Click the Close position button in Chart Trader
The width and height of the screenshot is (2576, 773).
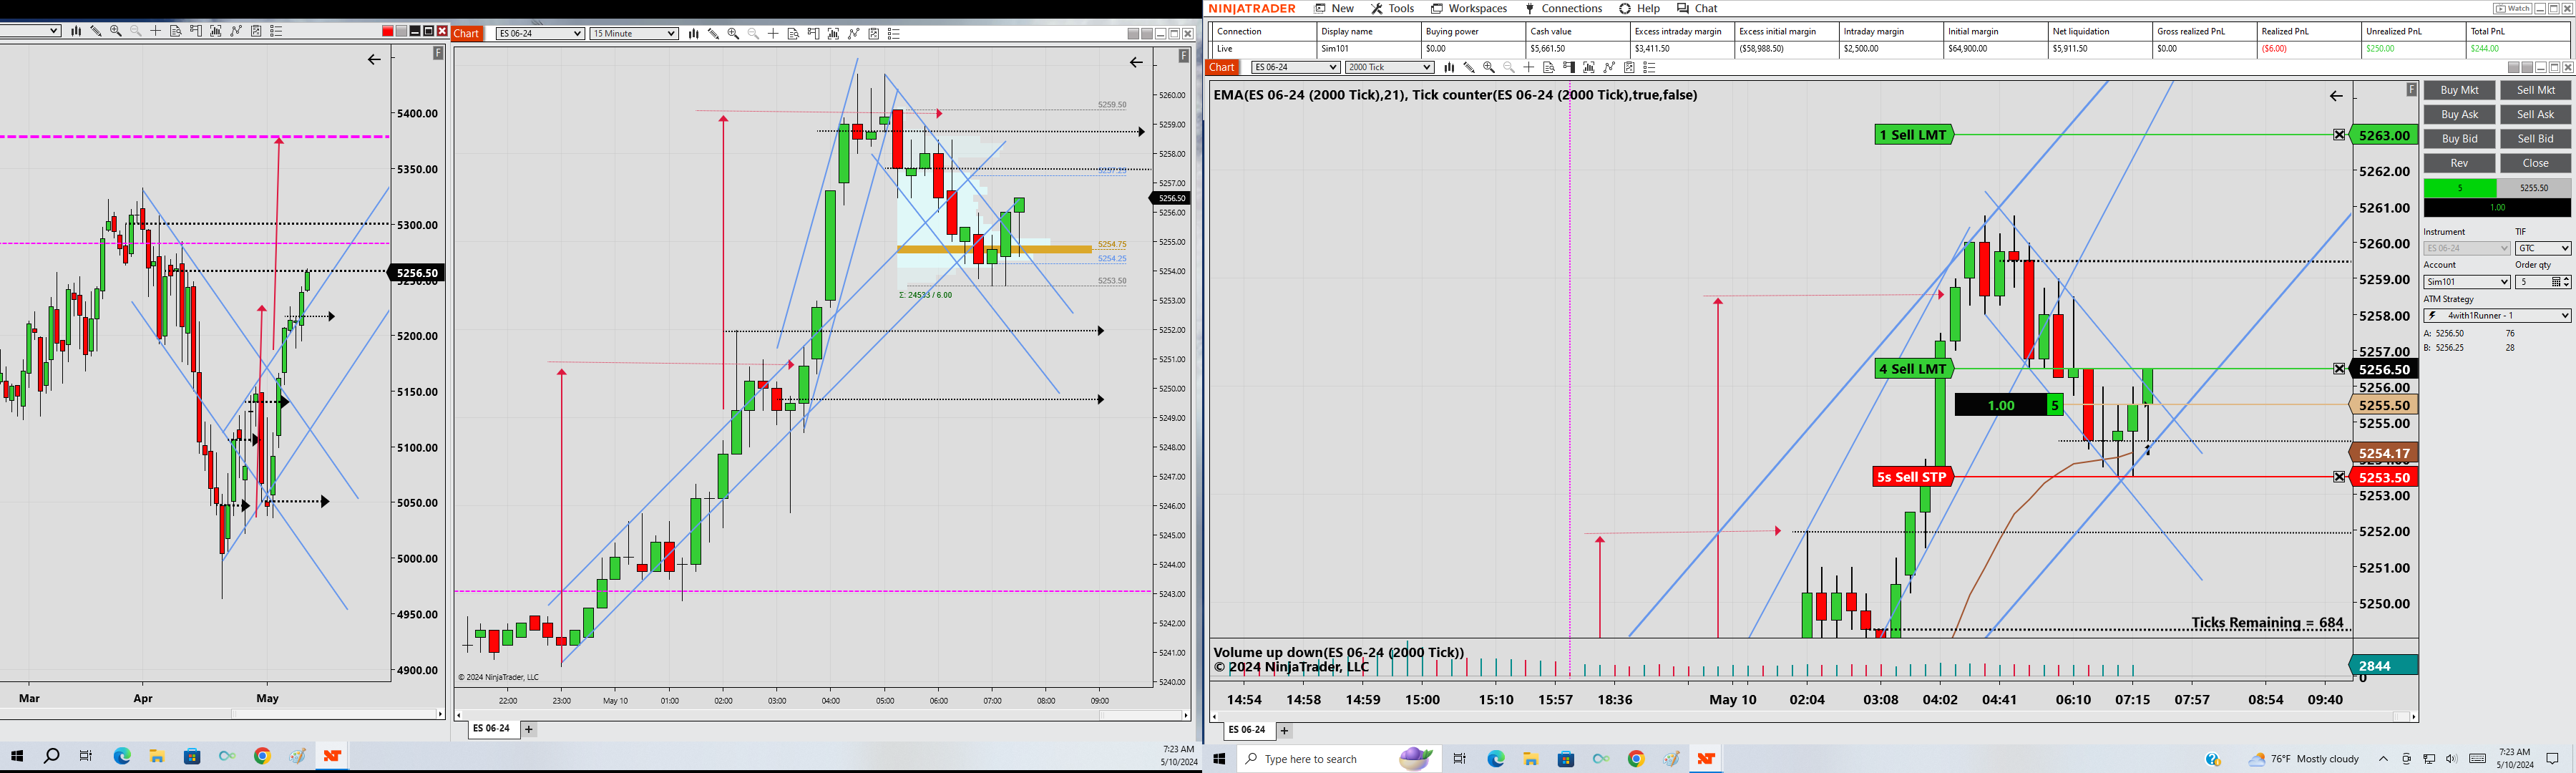(2535, 163)
